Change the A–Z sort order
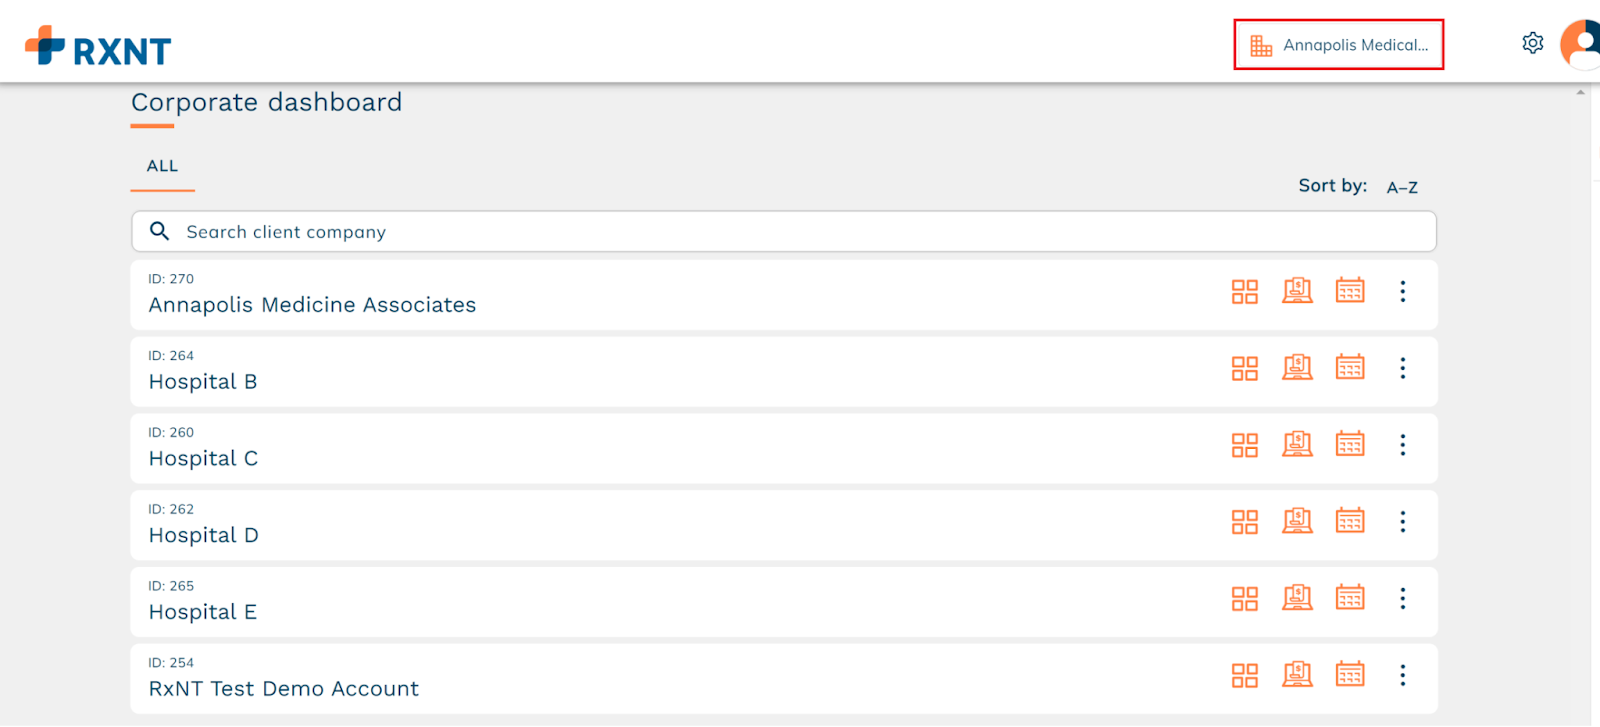 (x=1402, y=187)
